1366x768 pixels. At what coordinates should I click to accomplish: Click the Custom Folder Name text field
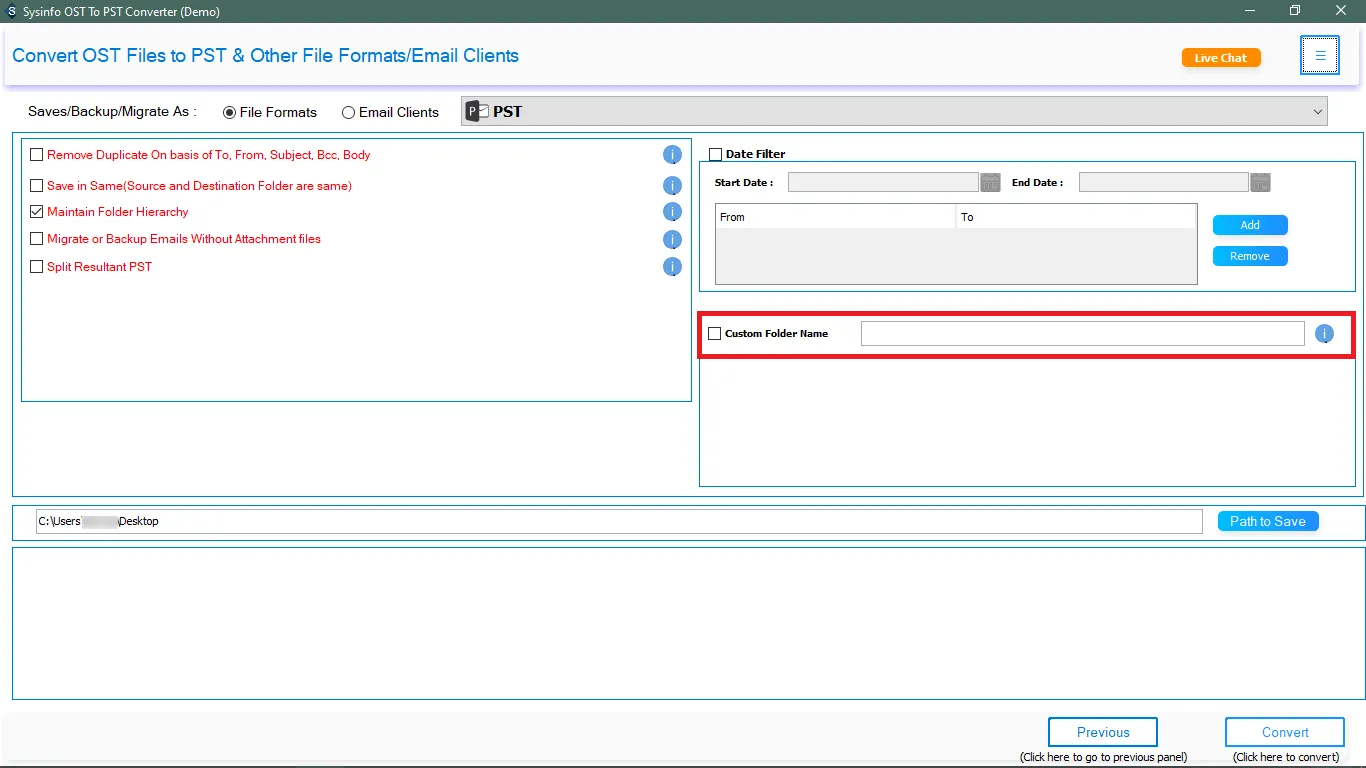pos(1083,334)
